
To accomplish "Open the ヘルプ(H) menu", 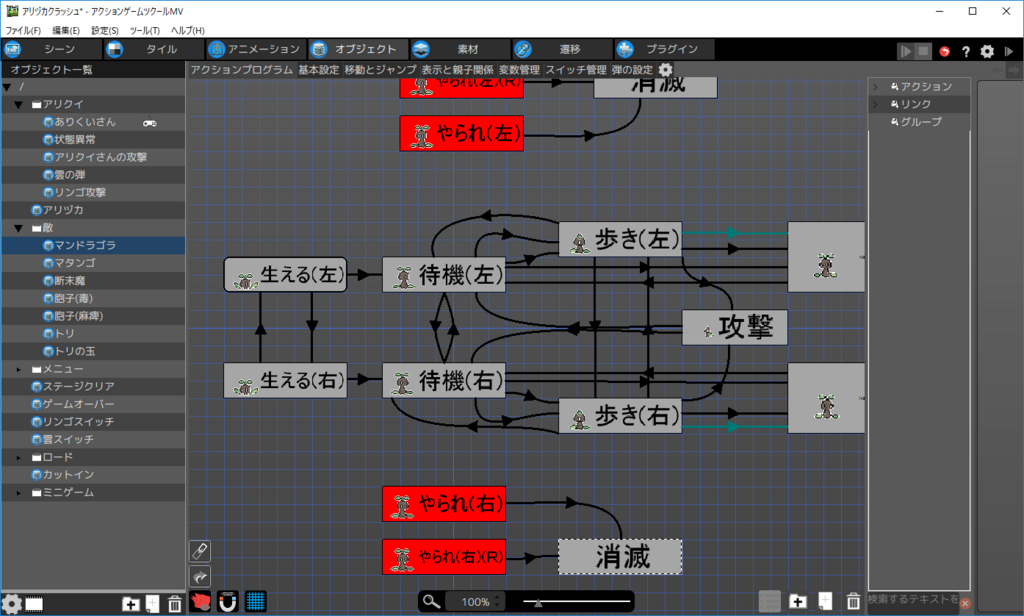I will point(187,30).
